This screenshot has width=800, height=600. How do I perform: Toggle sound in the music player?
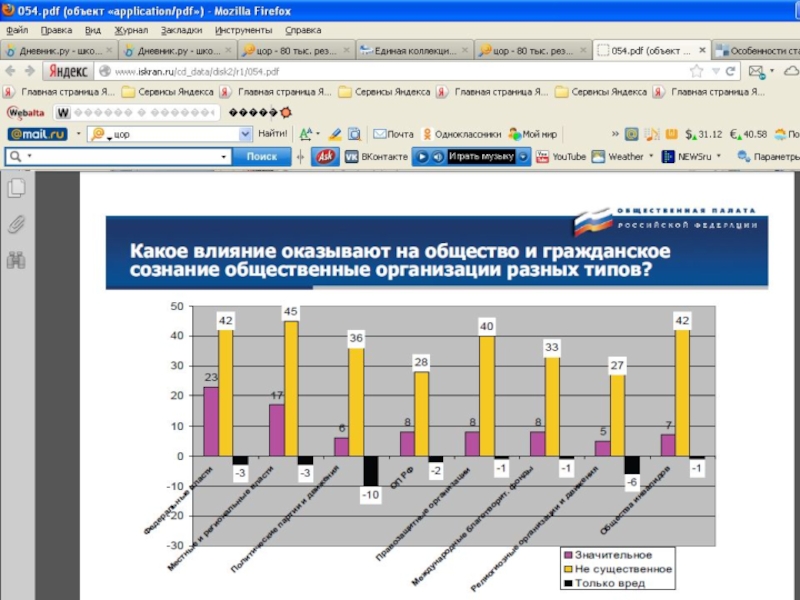(437, 157)
